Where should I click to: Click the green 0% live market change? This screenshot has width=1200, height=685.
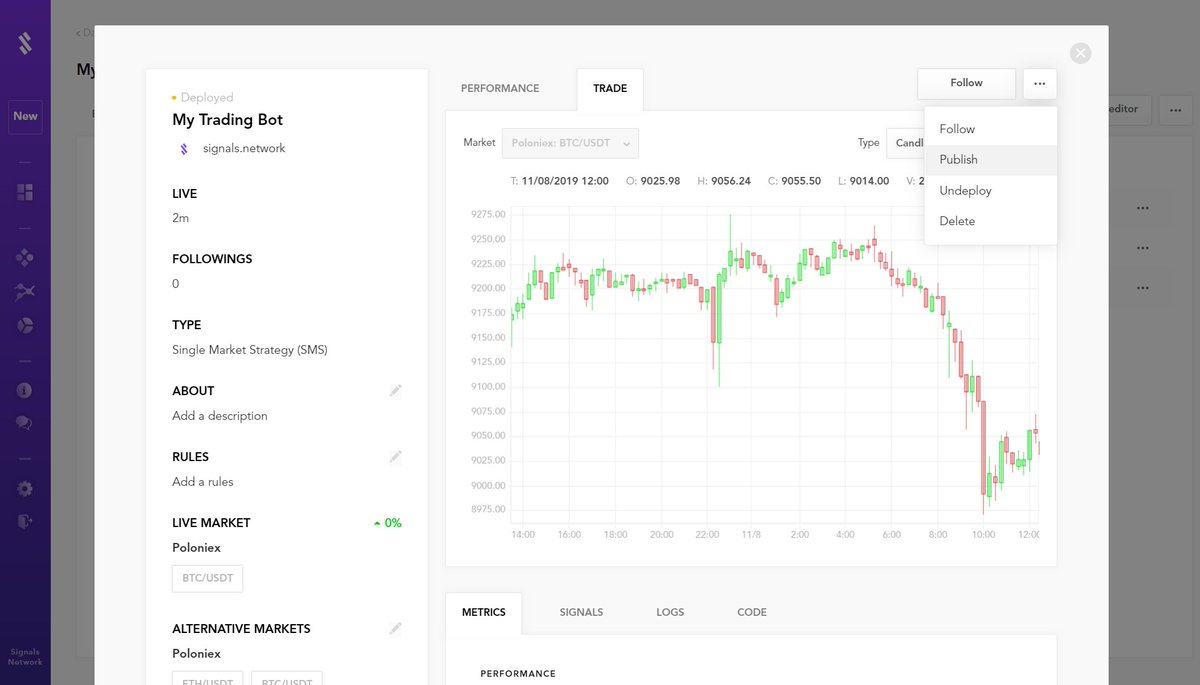click(387, 523)
